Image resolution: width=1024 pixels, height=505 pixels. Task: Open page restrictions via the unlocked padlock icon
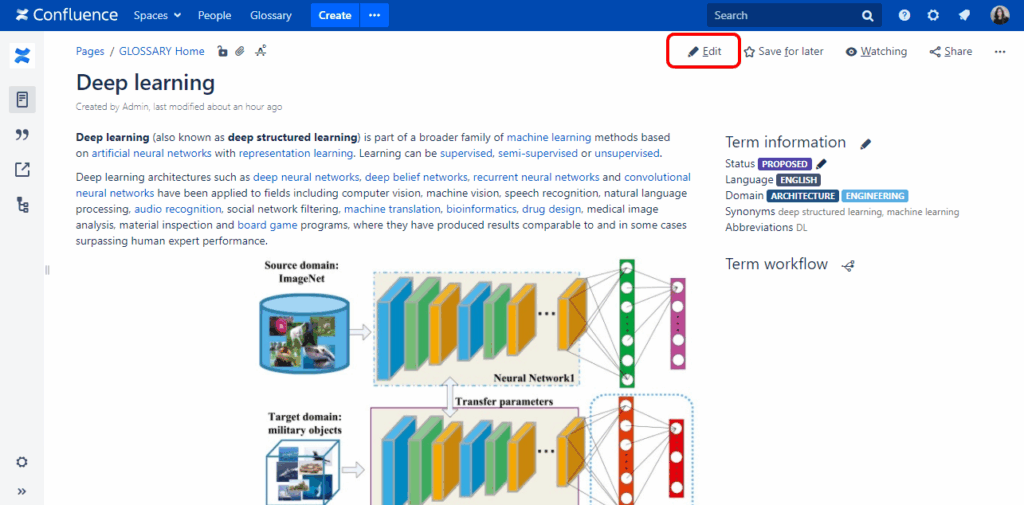click(x=223, y=51)
